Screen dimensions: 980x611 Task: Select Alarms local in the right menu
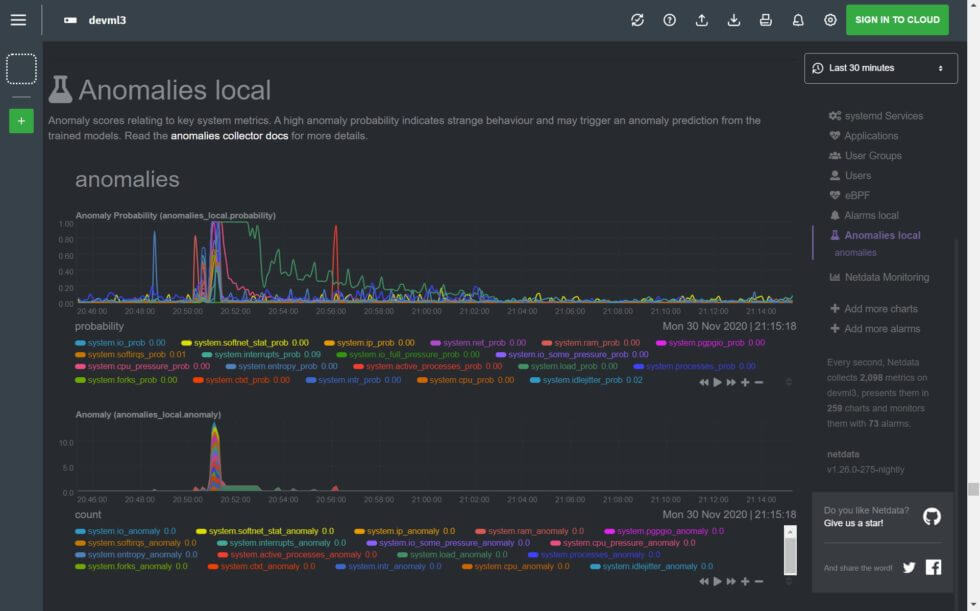(x=871, y=215)
